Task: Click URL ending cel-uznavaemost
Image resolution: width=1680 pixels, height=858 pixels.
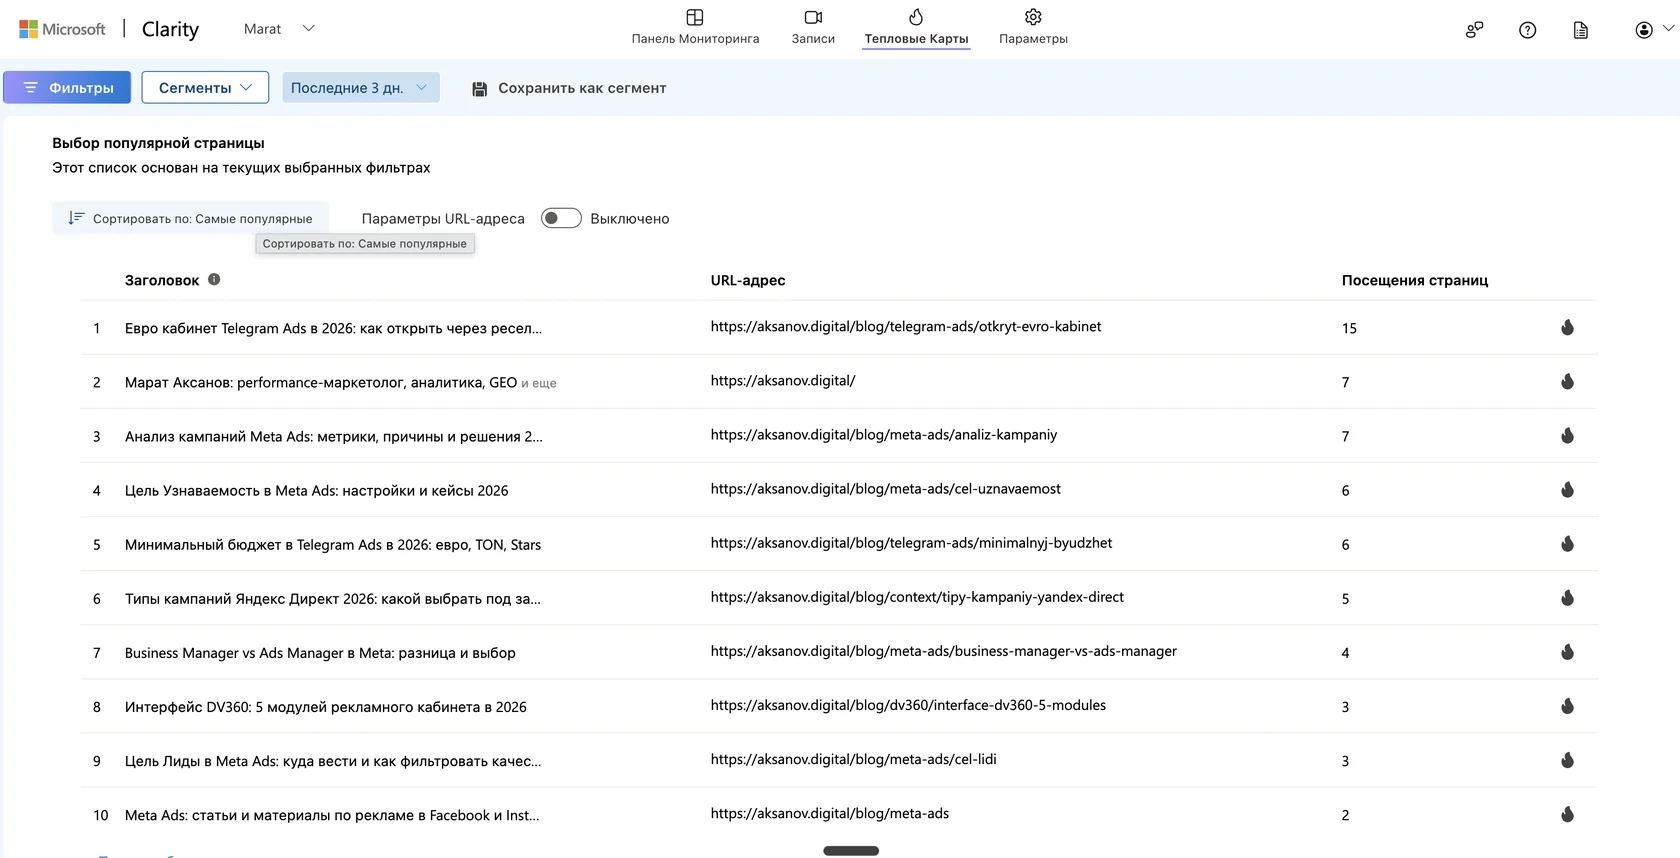Action: 886,489
